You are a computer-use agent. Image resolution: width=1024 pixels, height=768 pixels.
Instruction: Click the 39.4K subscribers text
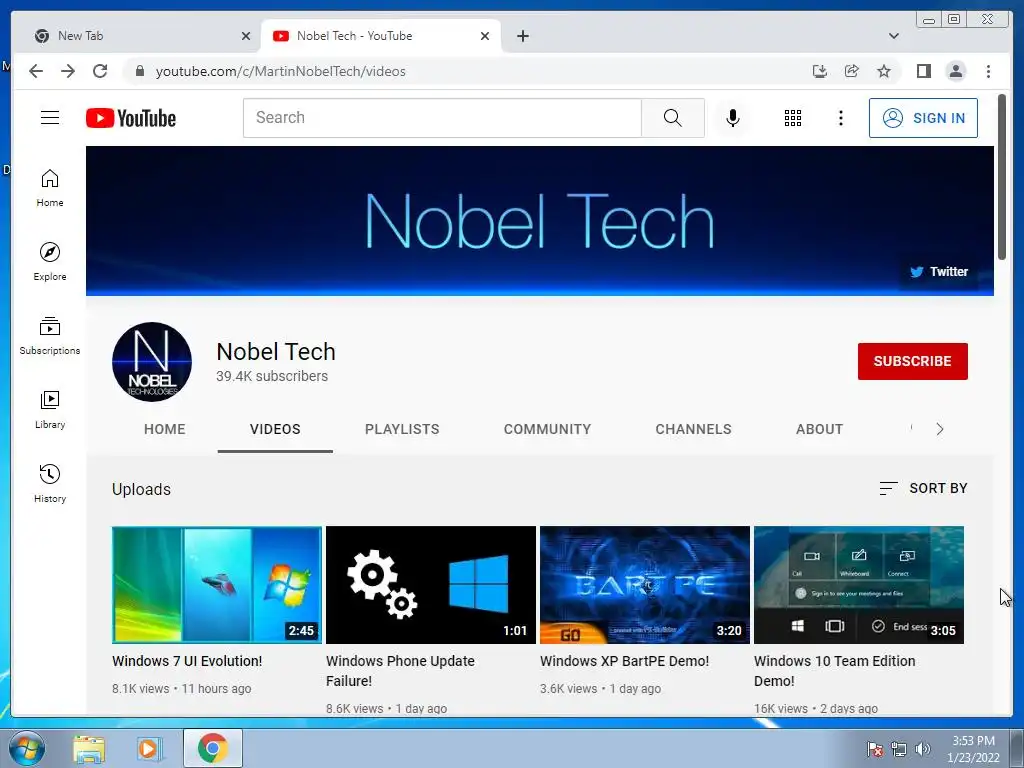[272, 376]
